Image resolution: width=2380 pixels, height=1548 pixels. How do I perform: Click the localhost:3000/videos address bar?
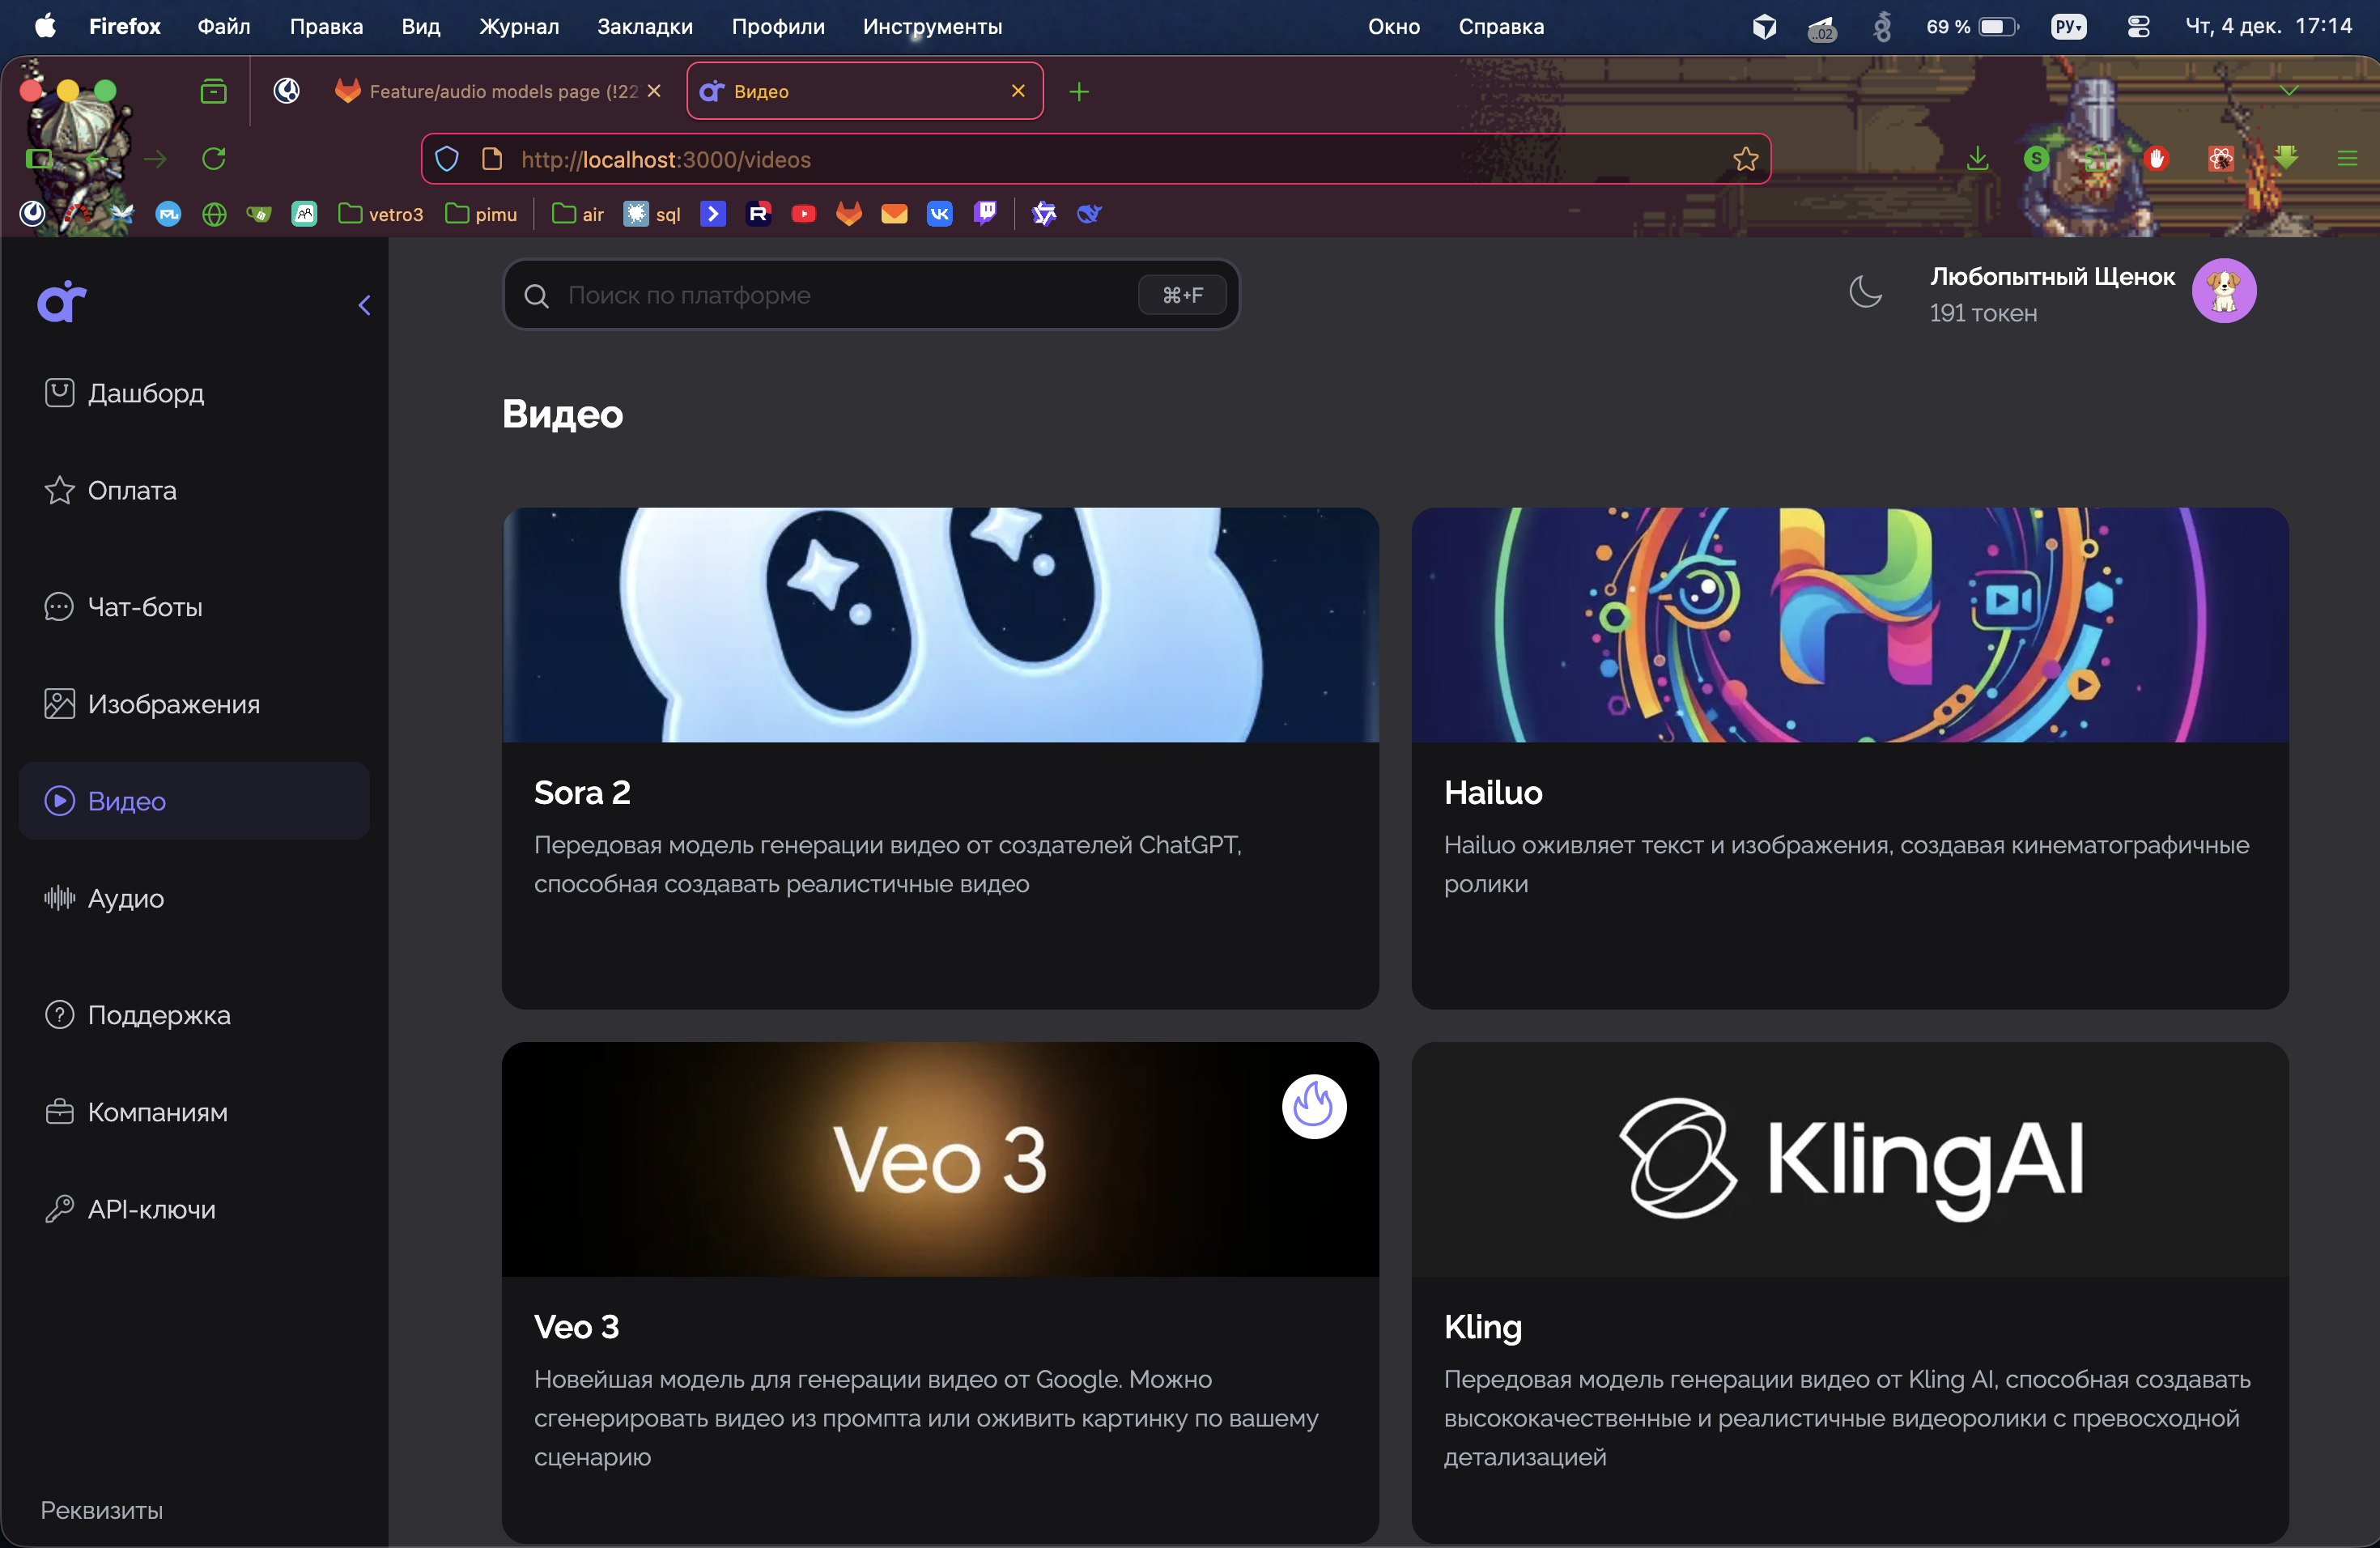pos(1096,159)
